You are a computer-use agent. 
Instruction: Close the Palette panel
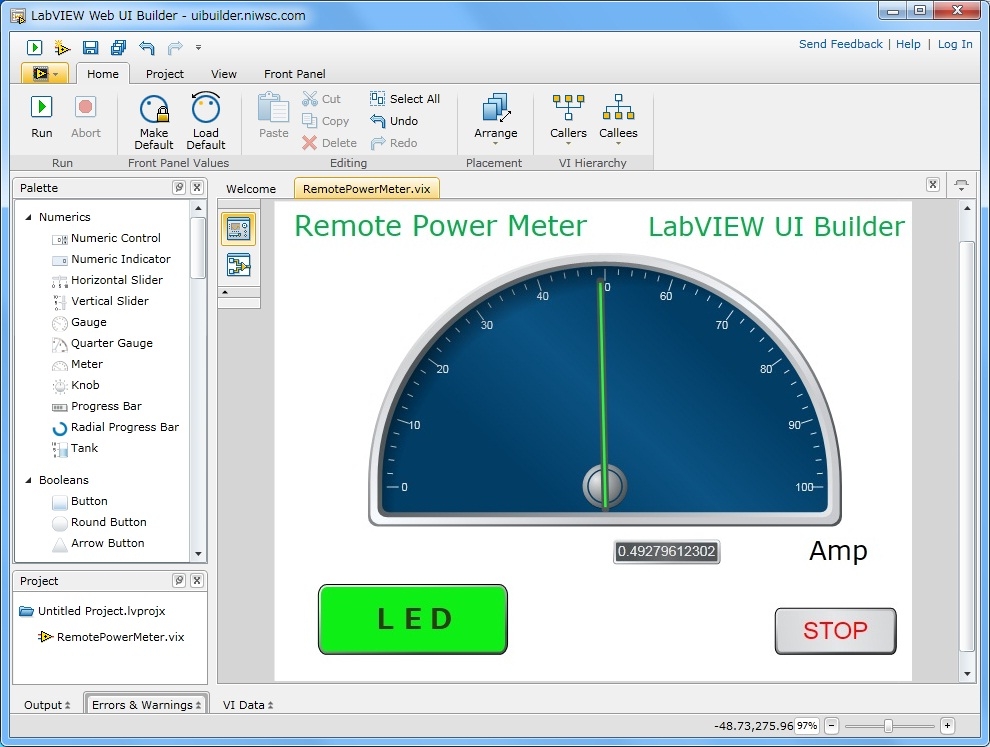click(197, 188)
